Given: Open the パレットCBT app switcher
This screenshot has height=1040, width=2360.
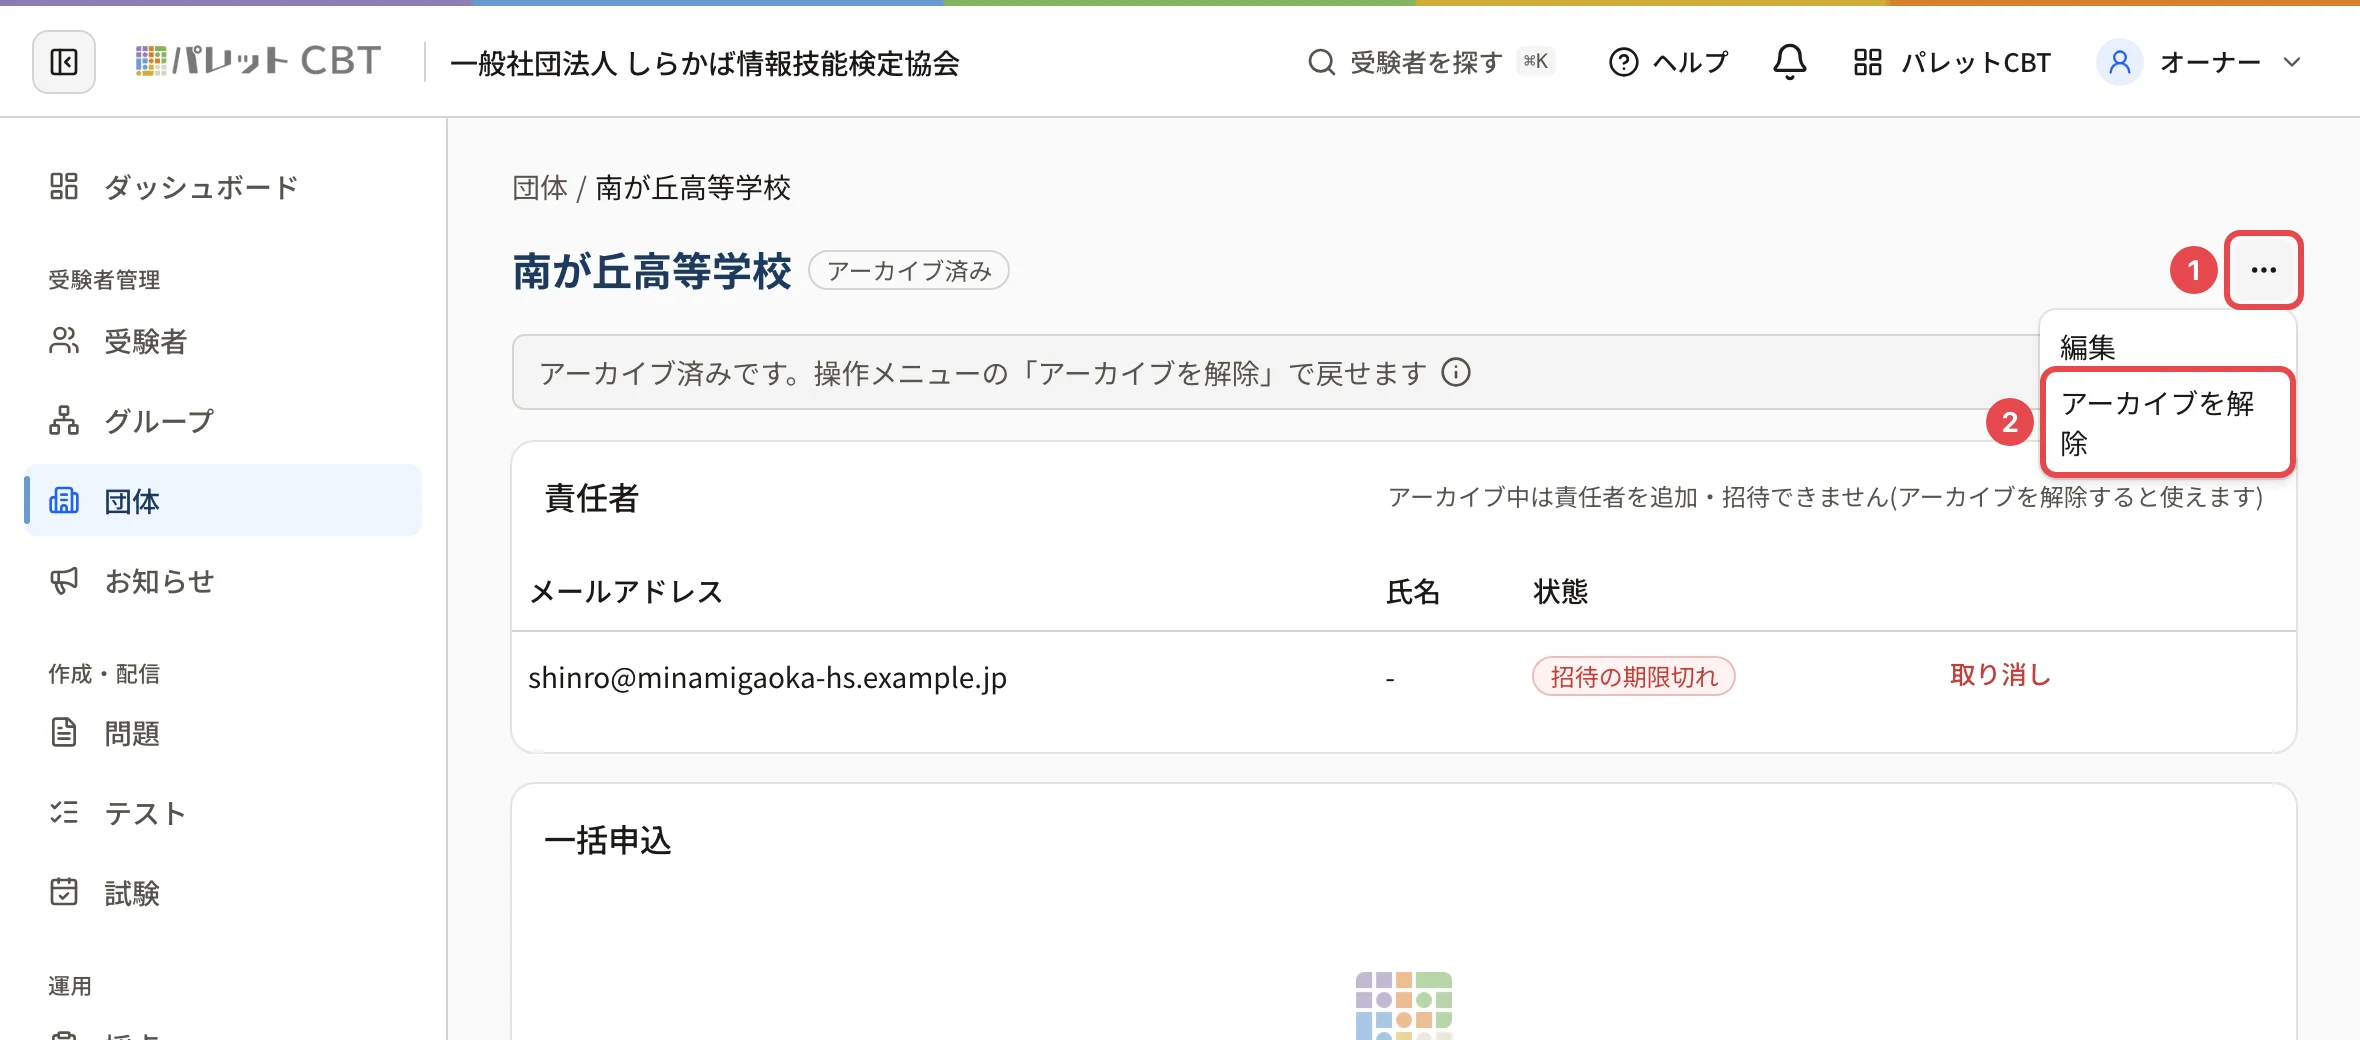Looking at the screenshot, I should coord(1951,62).
